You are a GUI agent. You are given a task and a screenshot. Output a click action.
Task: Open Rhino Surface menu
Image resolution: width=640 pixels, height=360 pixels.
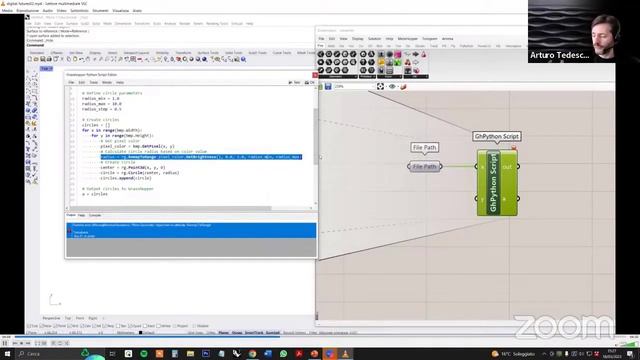(72, 24)
